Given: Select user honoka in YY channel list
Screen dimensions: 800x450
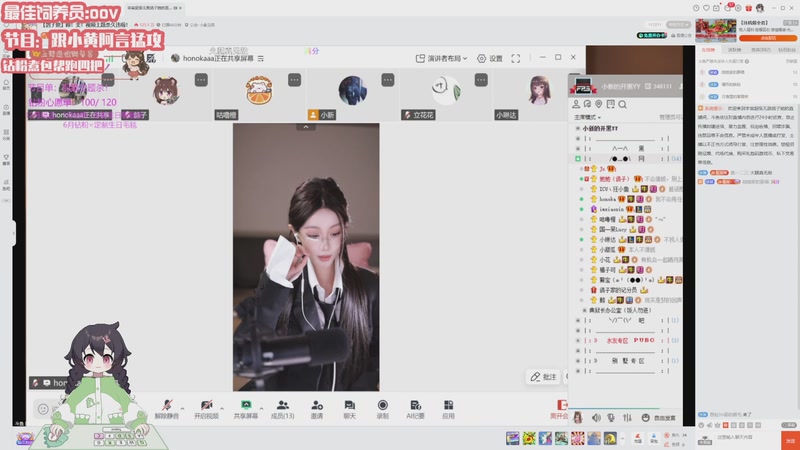Looking at the screenshot, I should tap(607, 199).
